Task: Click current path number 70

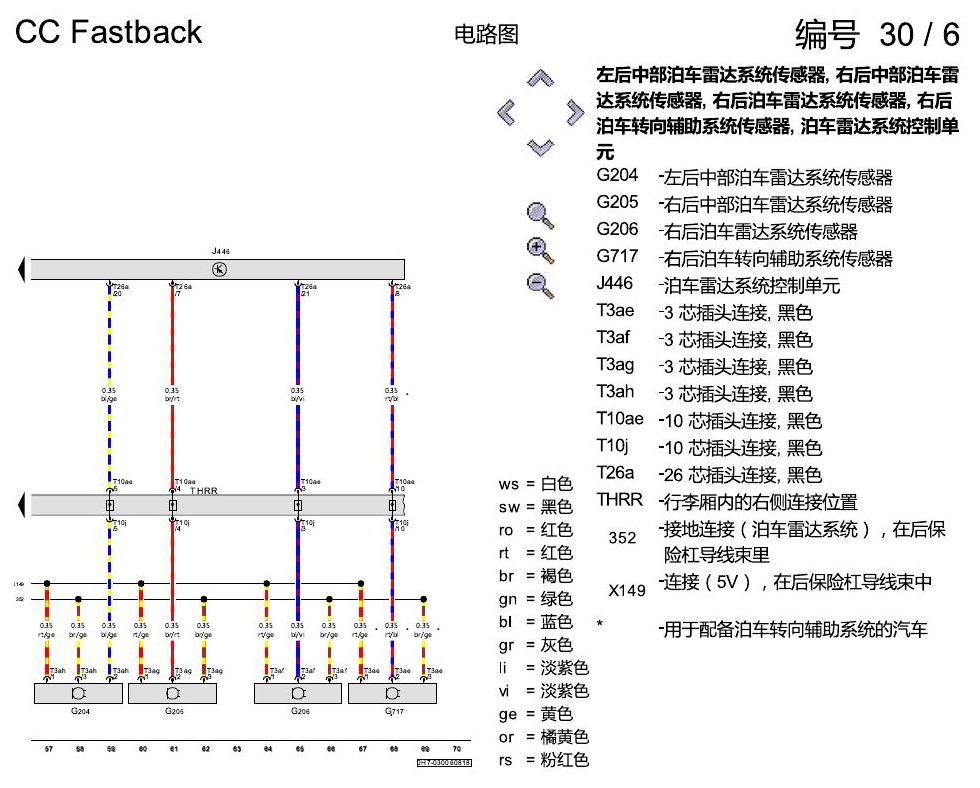Action: point(456,749)
